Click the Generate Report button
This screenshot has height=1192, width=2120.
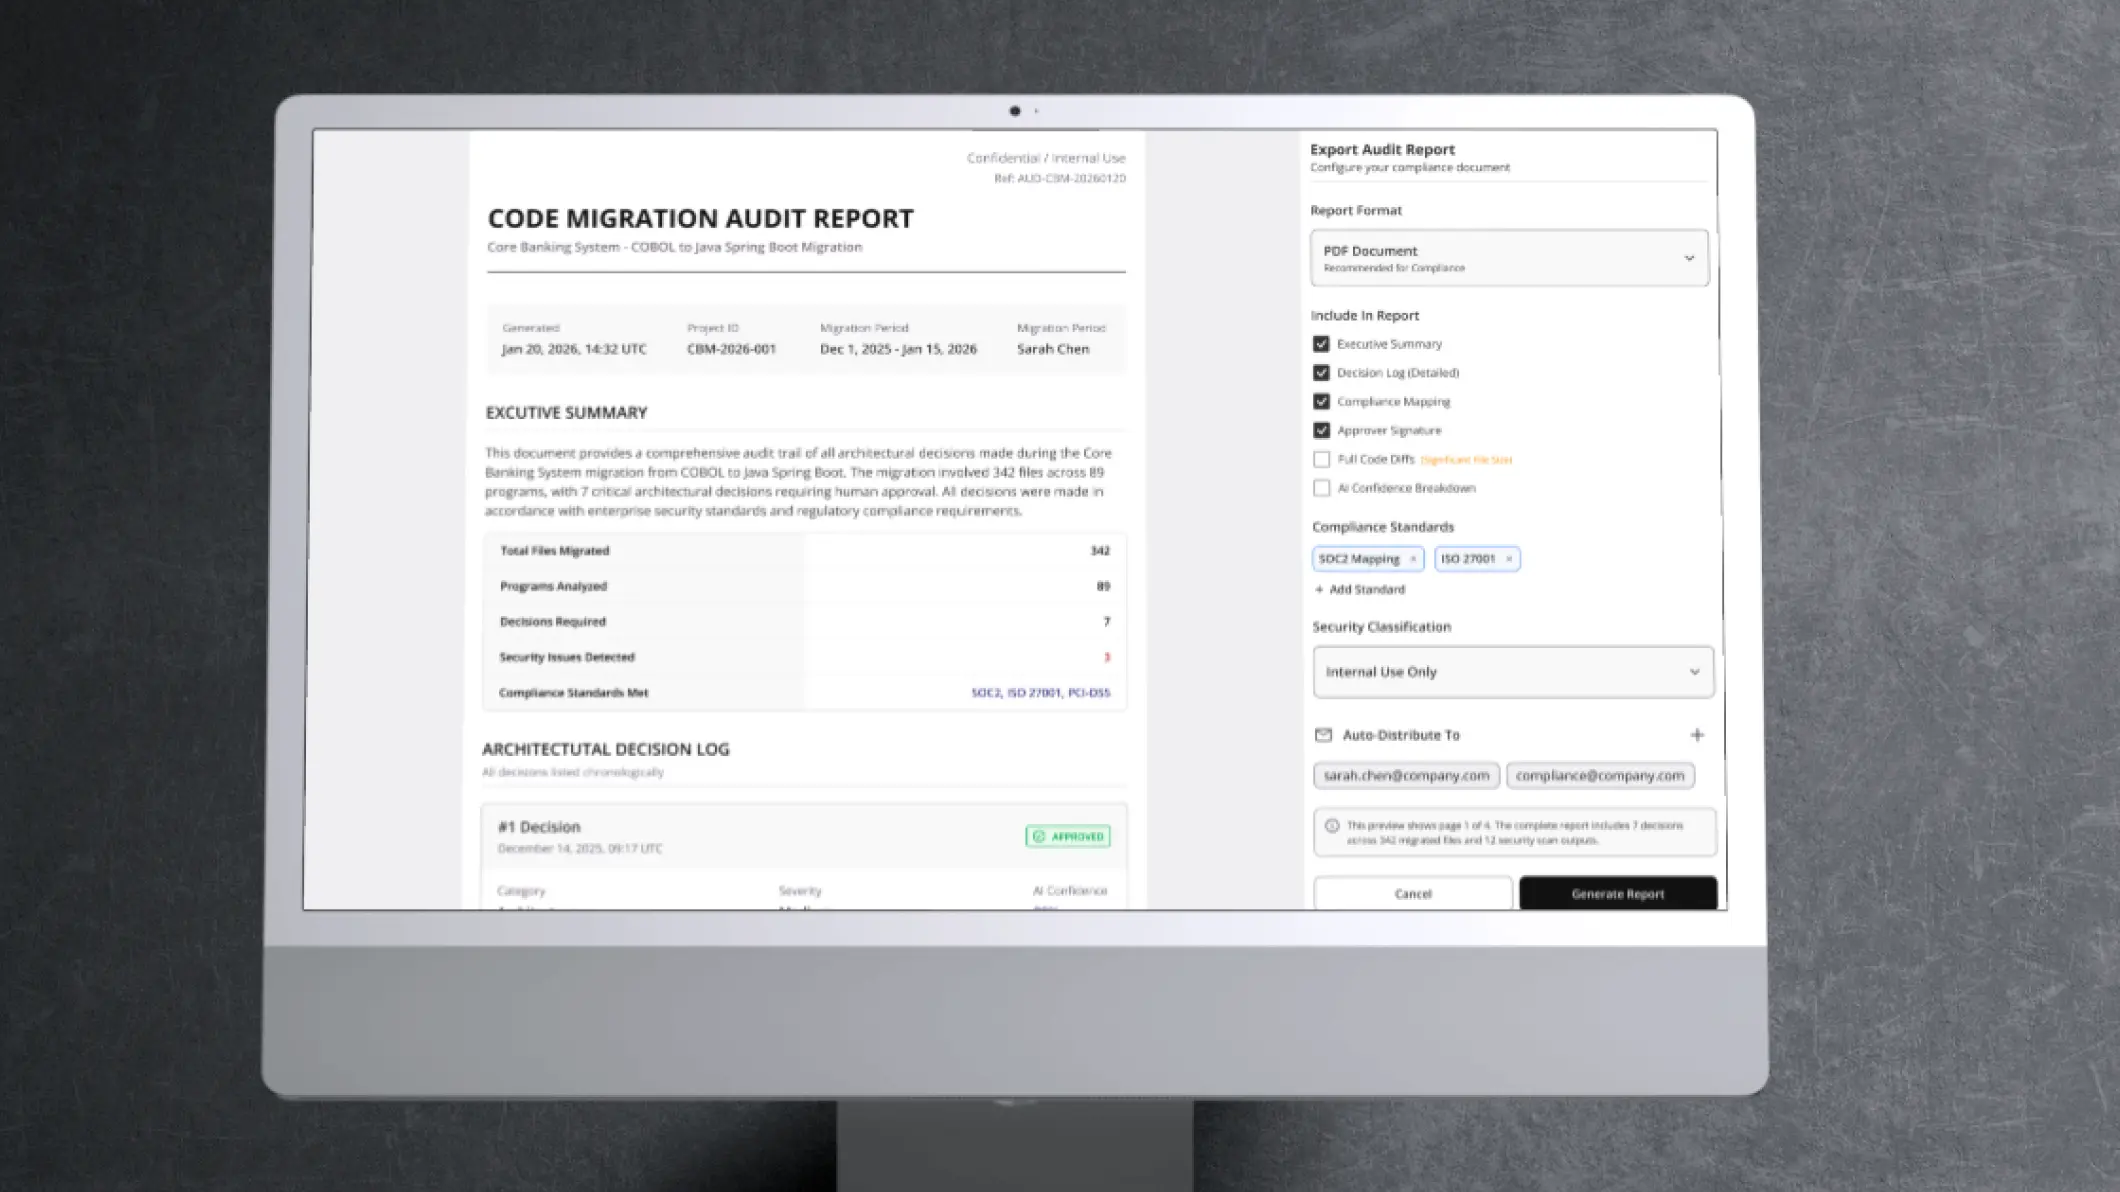click(x=1618, y=893)
